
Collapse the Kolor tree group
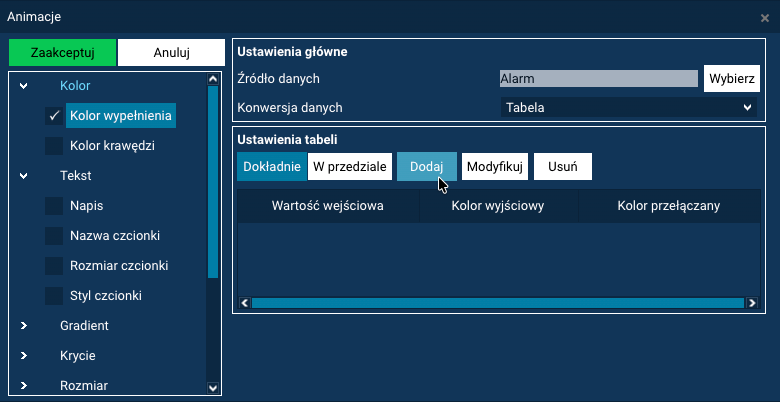pos(24,86)
